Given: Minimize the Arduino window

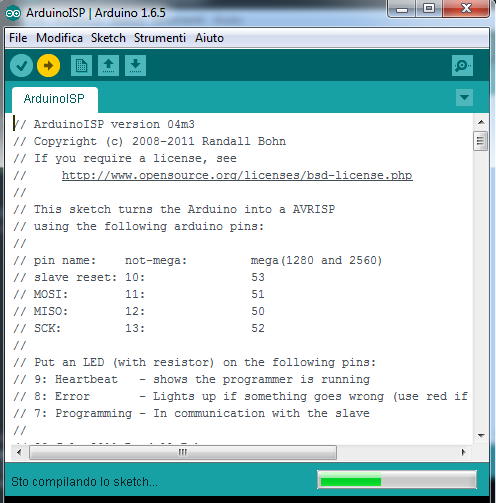Looking at the screenshot, I should coord(402,9).
